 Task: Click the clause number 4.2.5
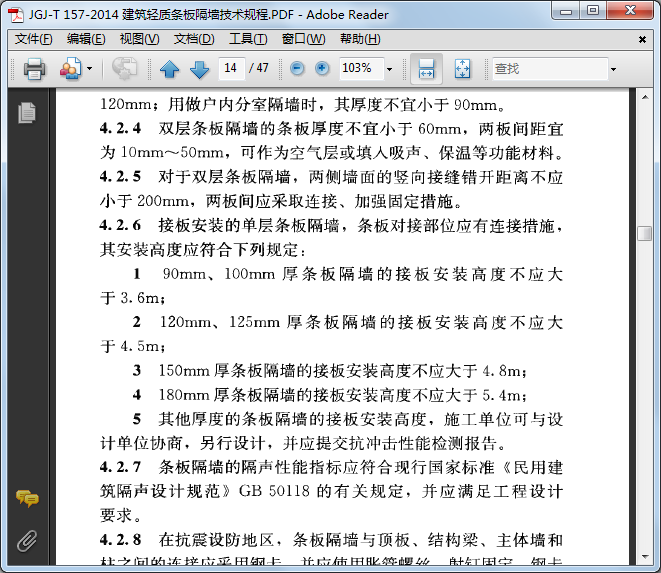pyautogui.click(x=120, y=177)
